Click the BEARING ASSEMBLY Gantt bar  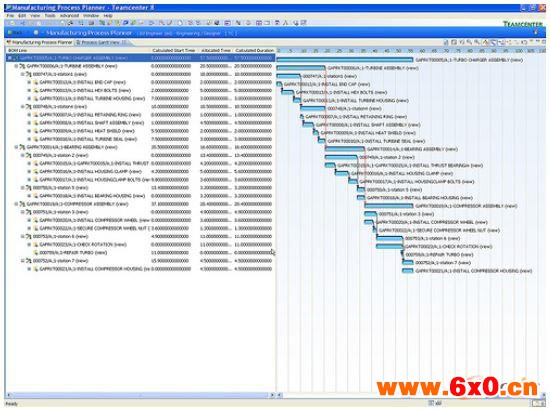345,149
